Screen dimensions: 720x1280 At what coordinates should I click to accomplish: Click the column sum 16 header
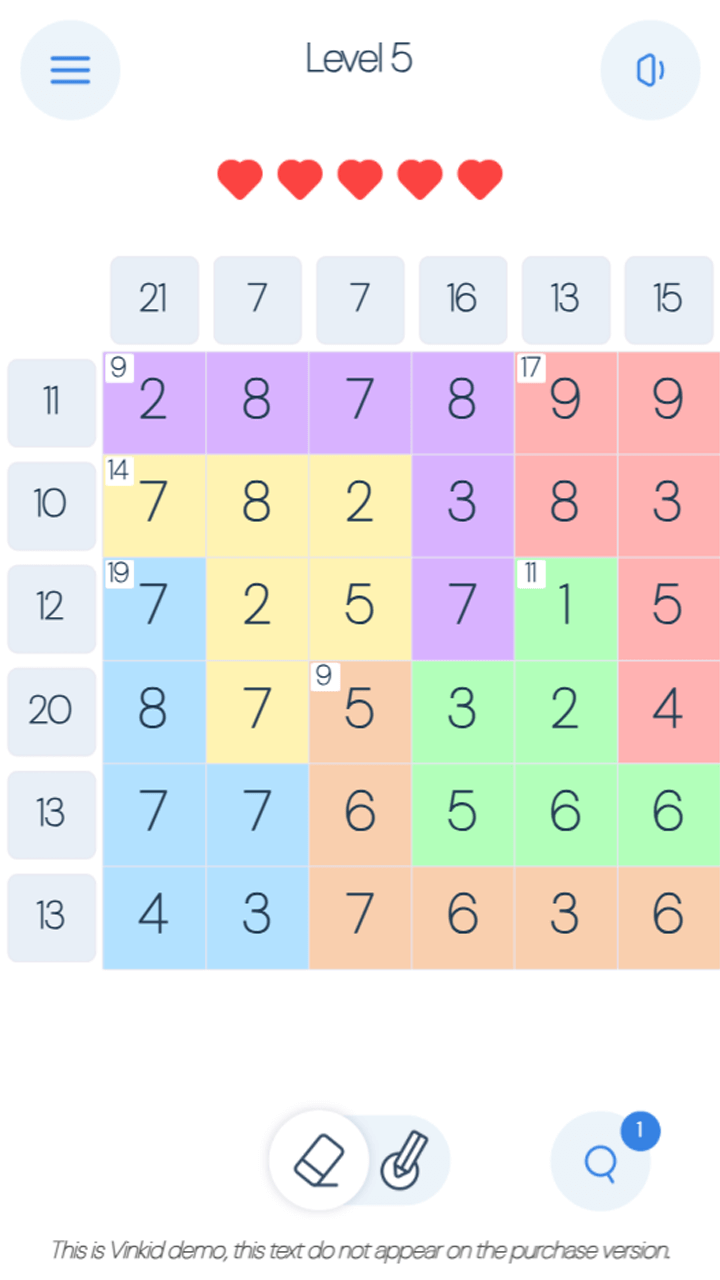tap(462, 299)
